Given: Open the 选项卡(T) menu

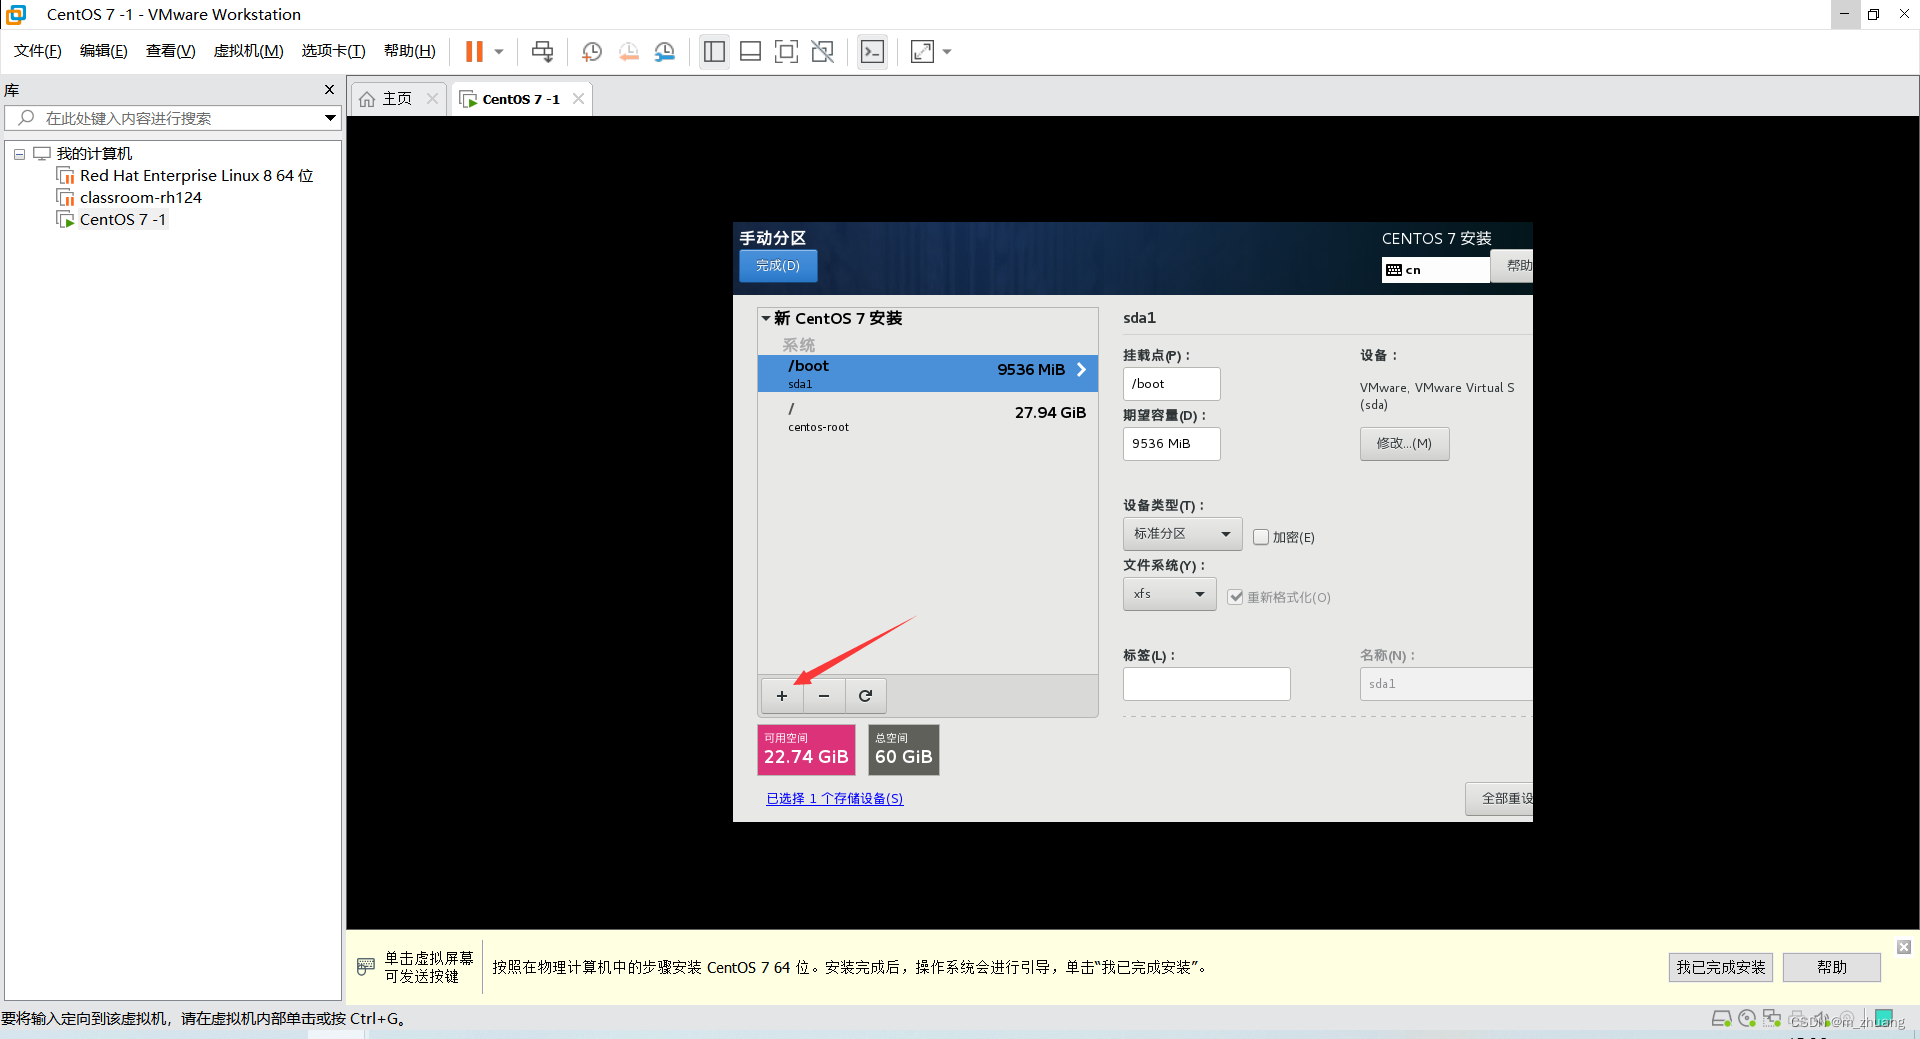Looking at the screenshot, I should [334, 51].
